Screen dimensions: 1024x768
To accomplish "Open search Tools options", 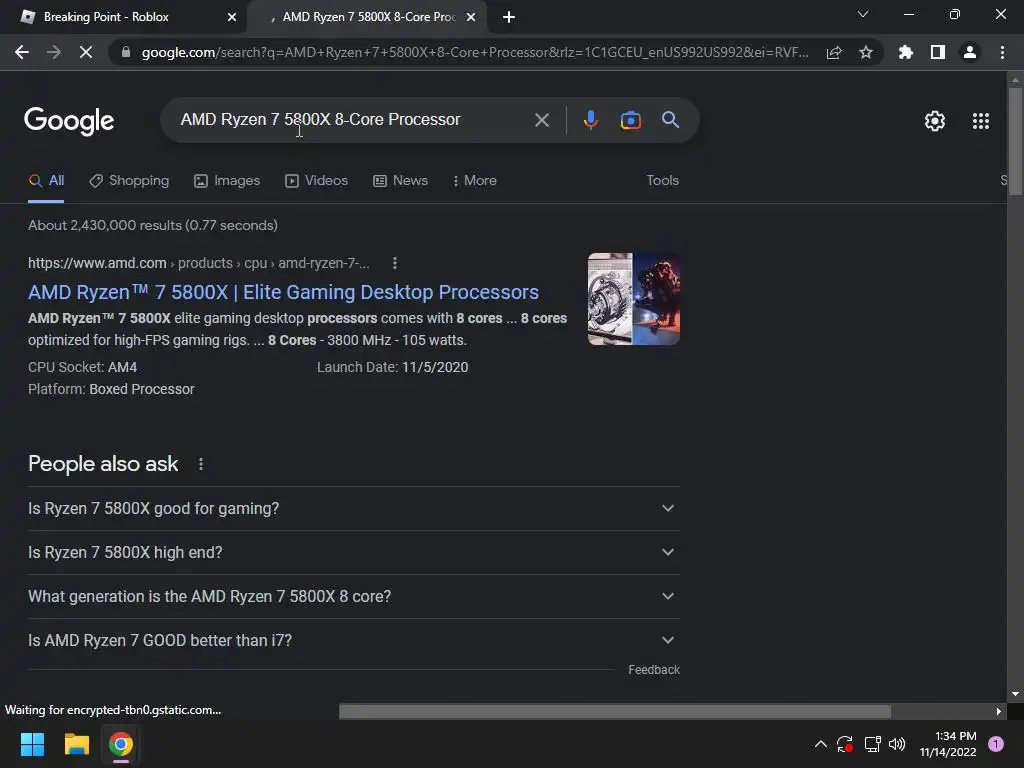I will point(662,180).
